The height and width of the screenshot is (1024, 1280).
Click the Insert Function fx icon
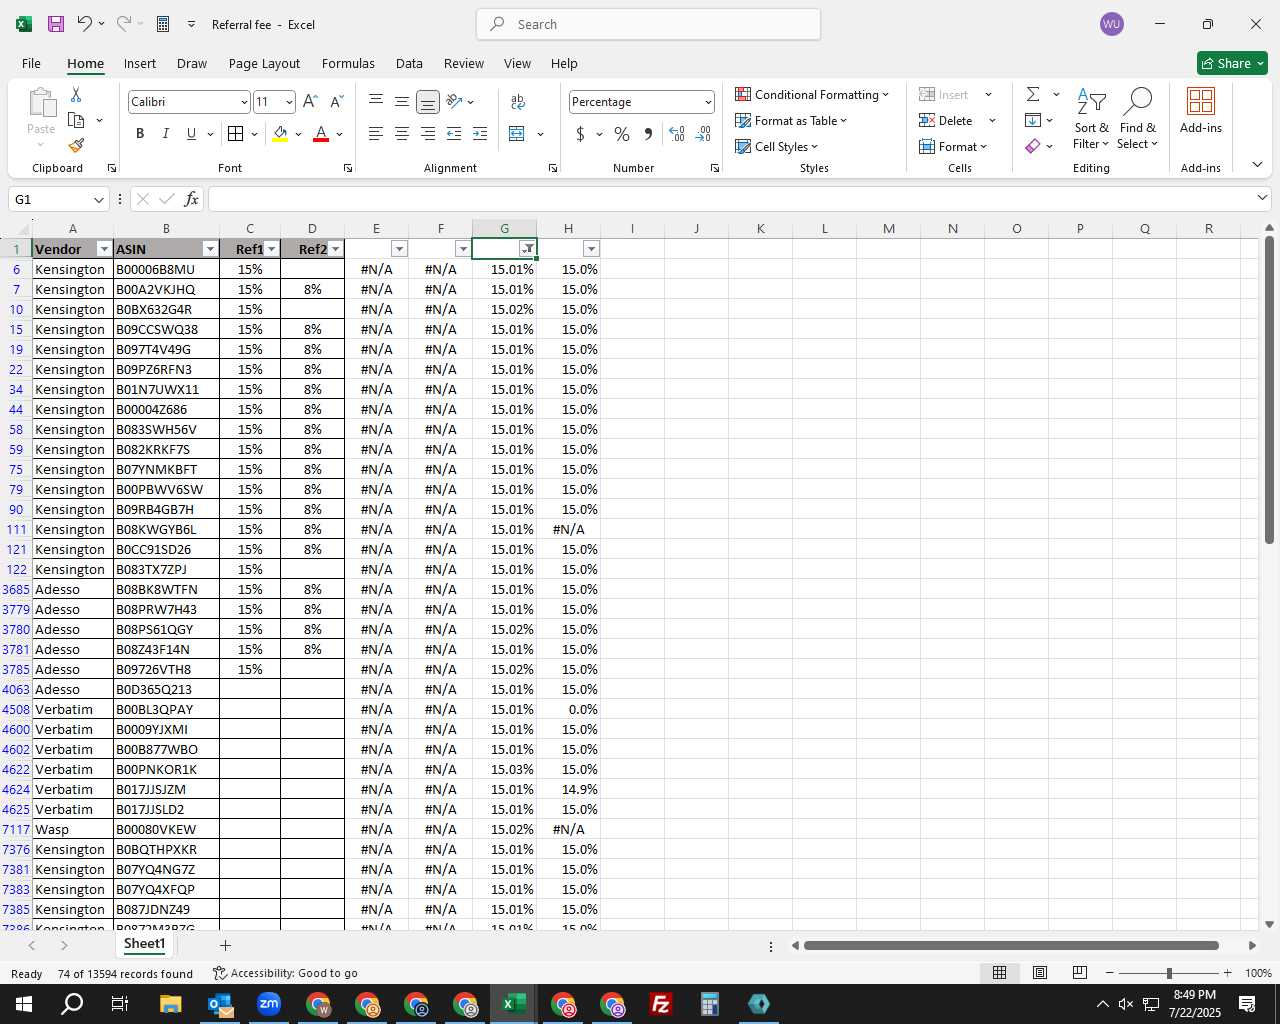(x=191, y=199)
